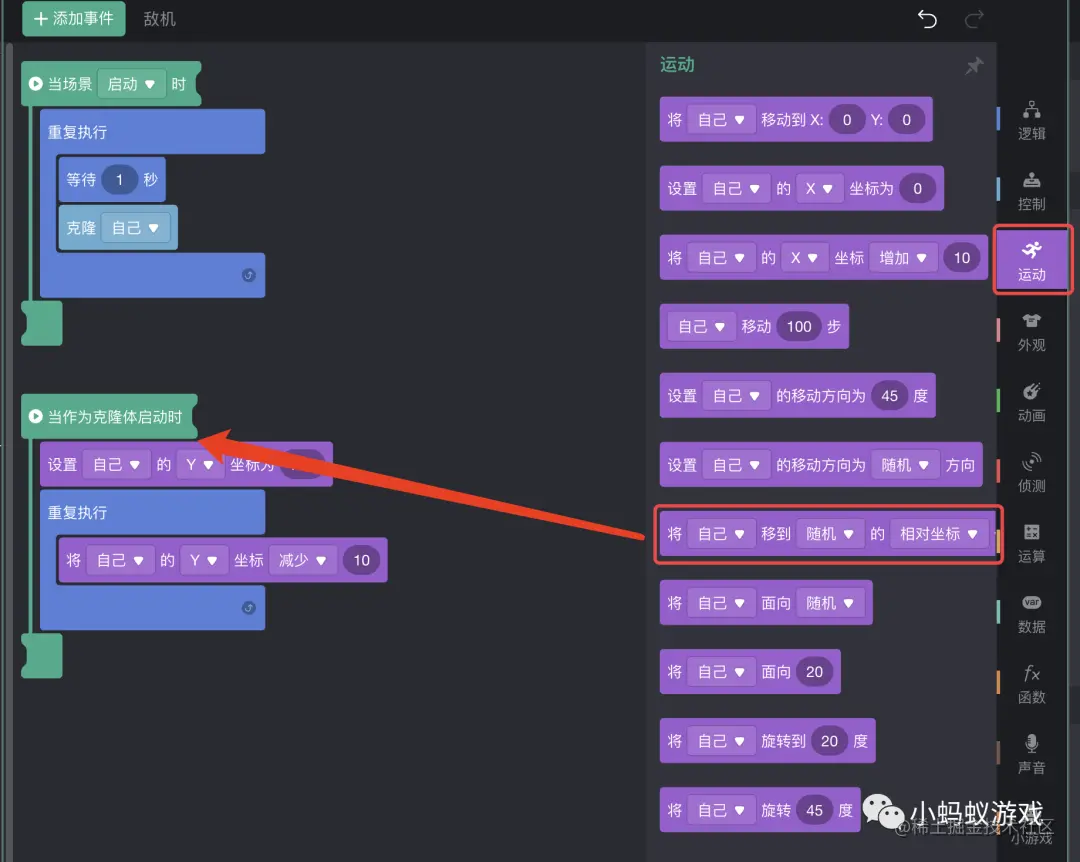This screenshot has height=862, width=1080.
Task: Open the 控制 (Control) block category
Action: click(x=1031, y=191)
